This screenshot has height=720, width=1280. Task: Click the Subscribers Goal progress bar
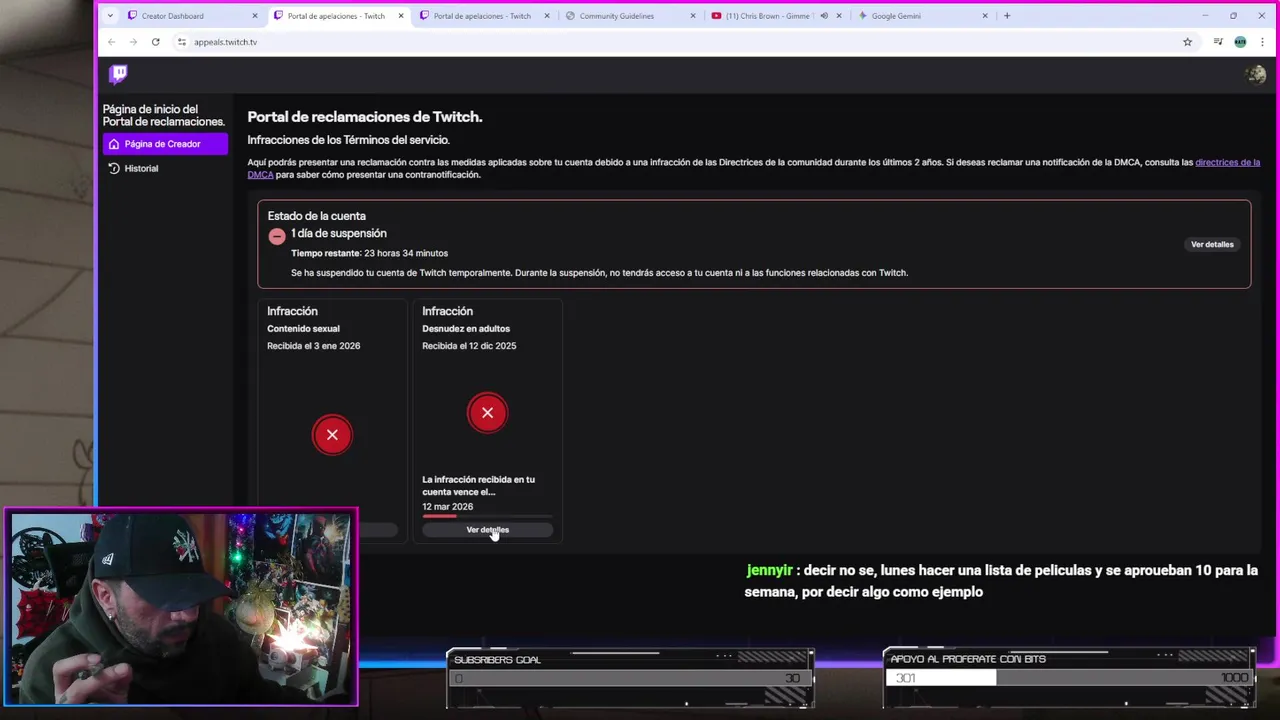coord(630,678)
